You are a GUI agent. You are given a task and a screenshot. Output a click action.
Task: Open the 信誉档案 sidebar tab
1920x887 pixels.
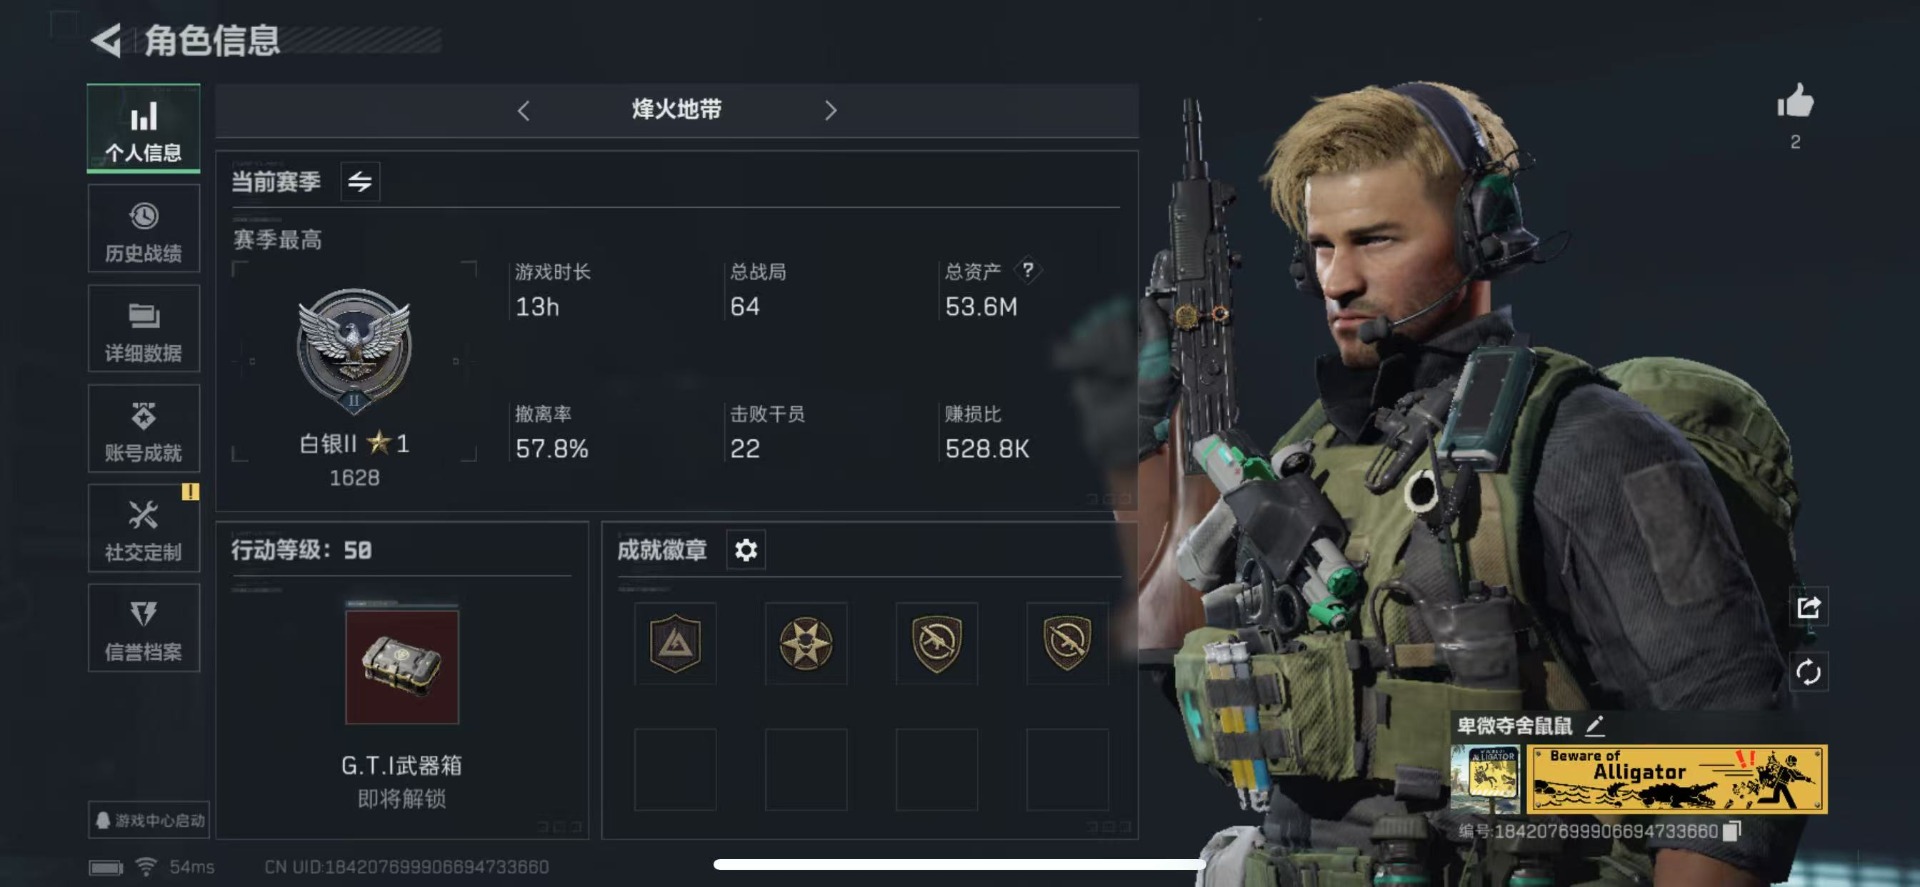coord(144,628)
